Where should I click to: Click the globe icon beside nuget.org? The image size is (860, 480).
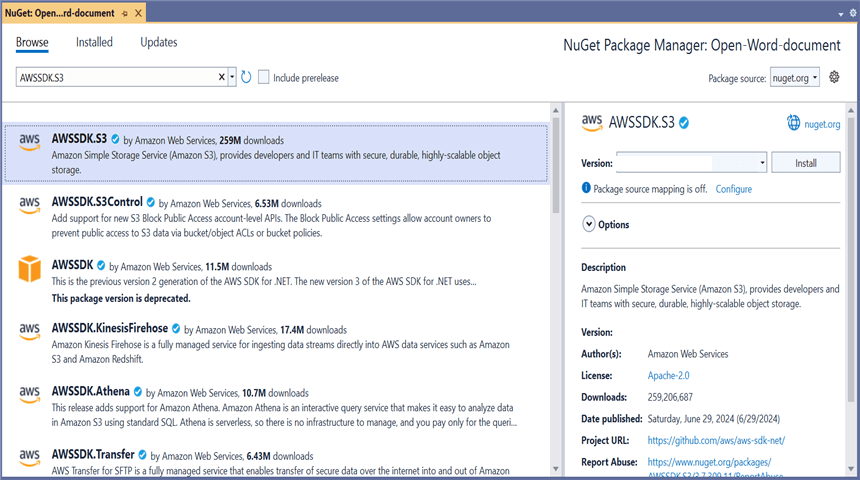point(793,123)
